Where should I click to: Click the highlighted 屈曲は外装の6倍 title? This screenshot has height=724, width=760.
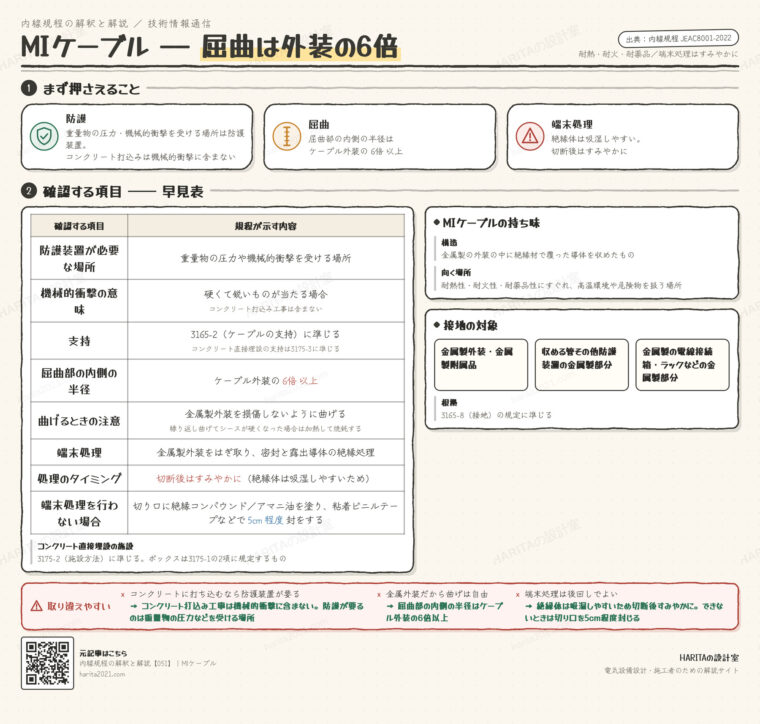[x=300, y=47]
